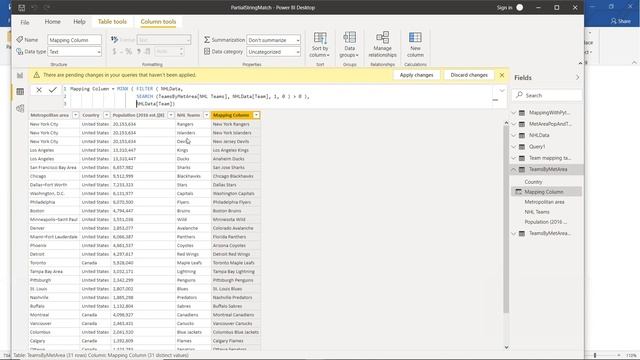Open the NHL Teams column filter arrow
Image resolution: width=640 pixels, height=360 pixels.
pos(207,115)
